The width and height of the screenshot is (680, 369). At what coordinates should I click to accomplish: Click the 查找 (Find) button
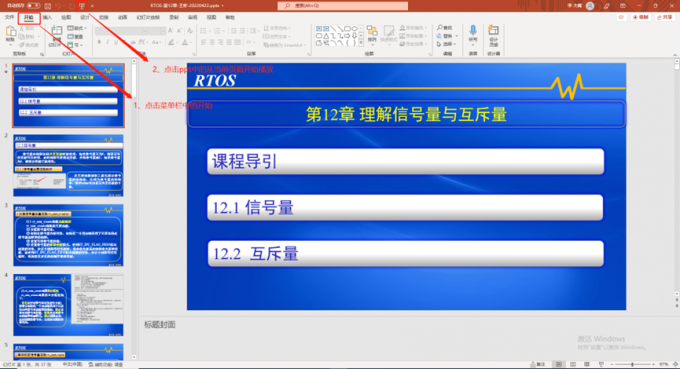(x=445, y=28)
